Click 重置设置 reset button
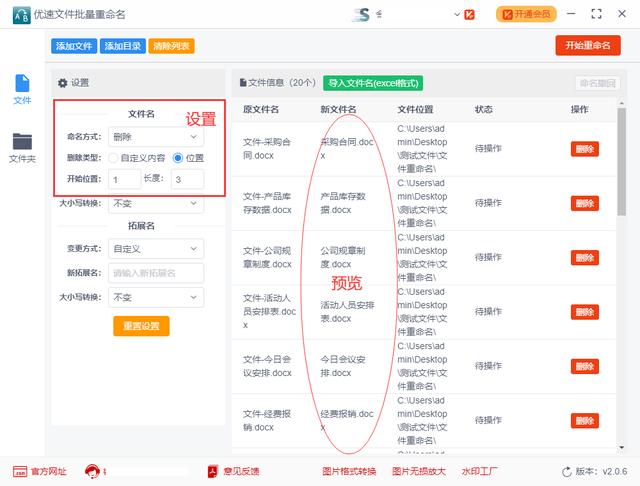This screenshot has width=640, height=486. (x=141, y=326)
